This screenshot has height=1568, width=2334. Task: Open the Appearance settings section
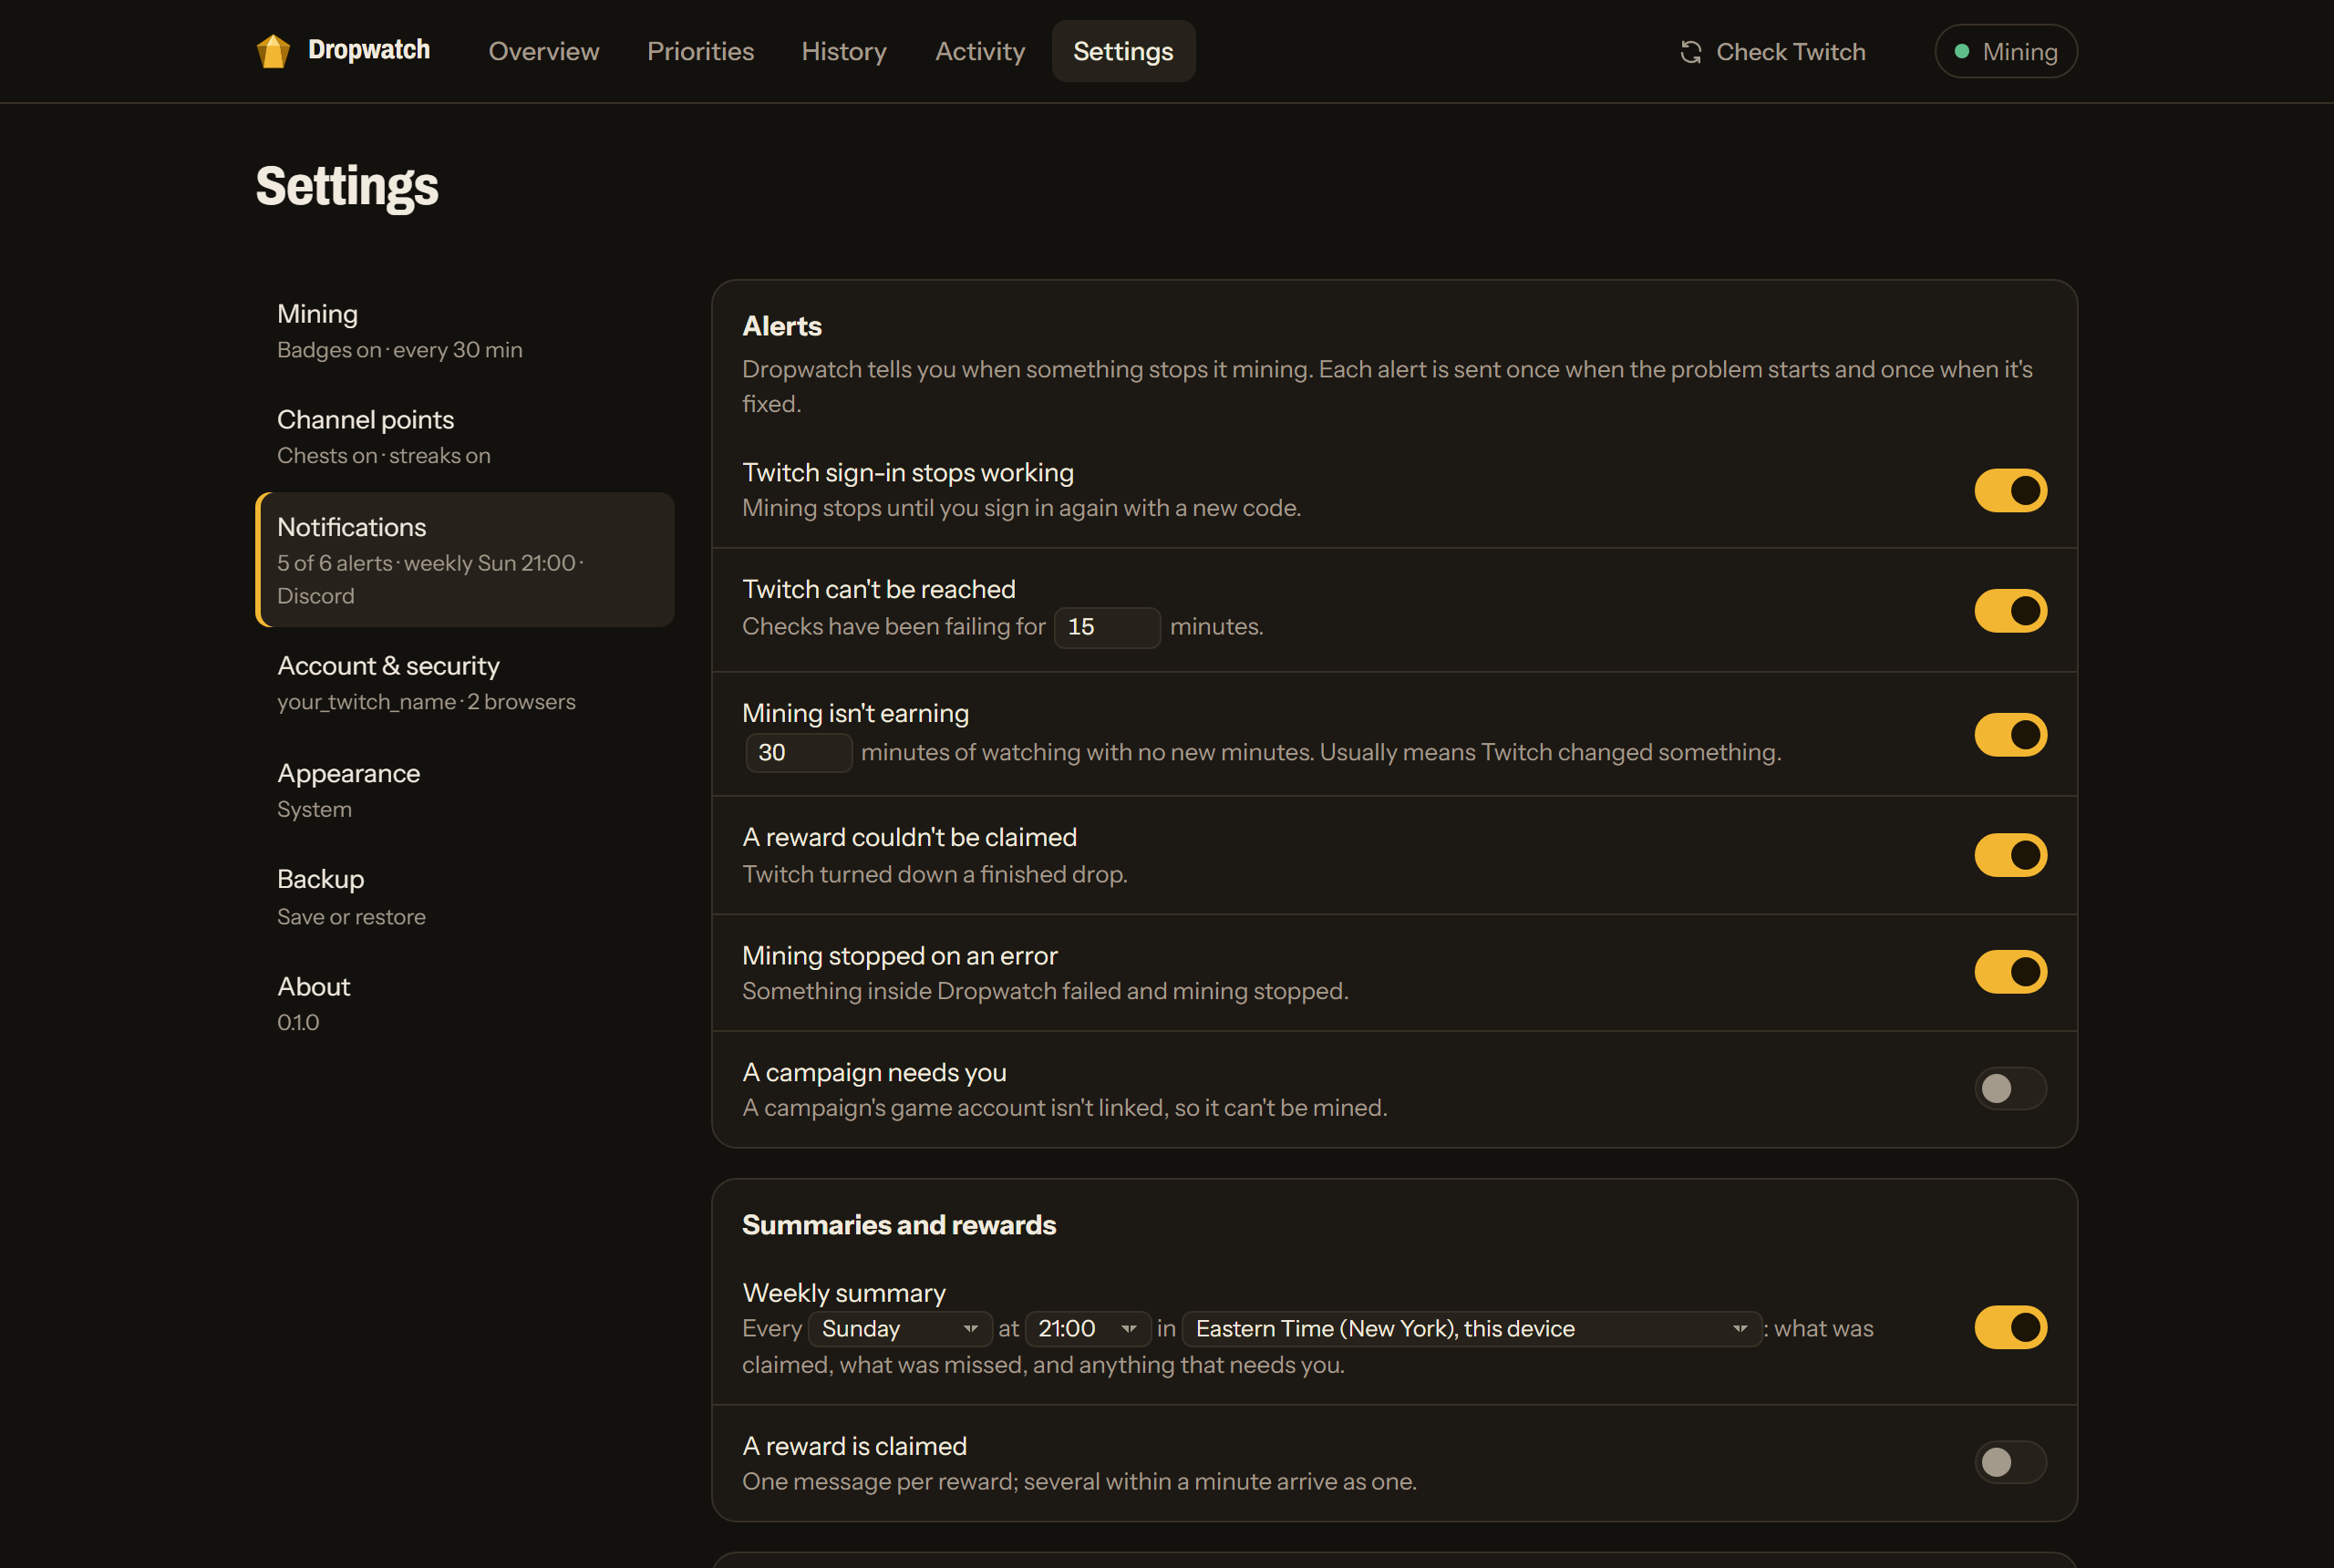click(465, 791)
